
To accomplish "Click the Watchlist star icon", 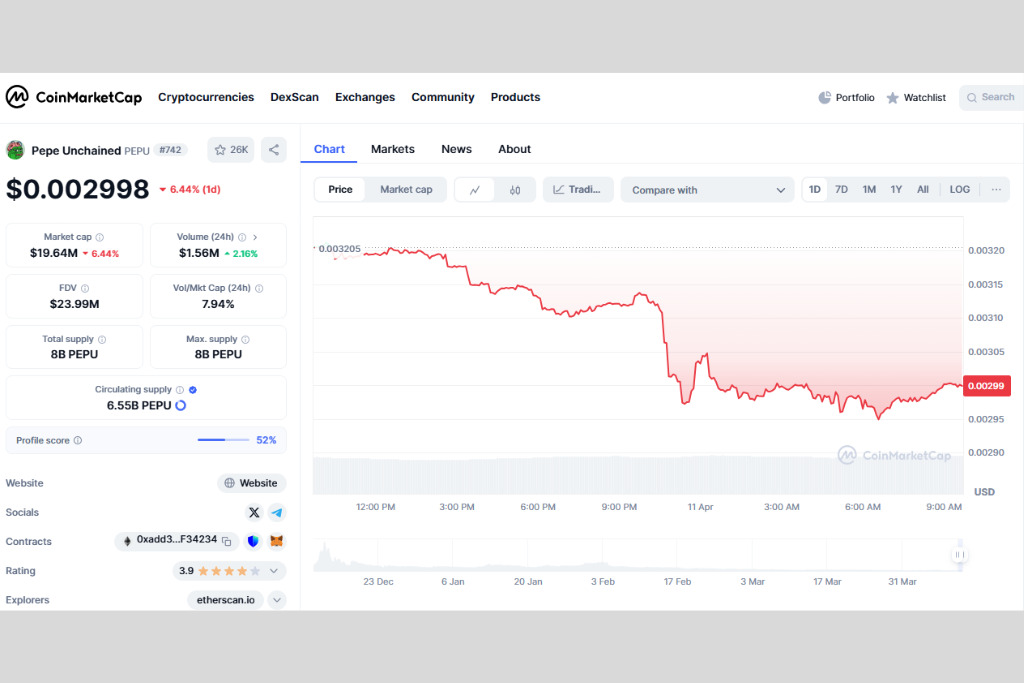I will coord(892,98).
